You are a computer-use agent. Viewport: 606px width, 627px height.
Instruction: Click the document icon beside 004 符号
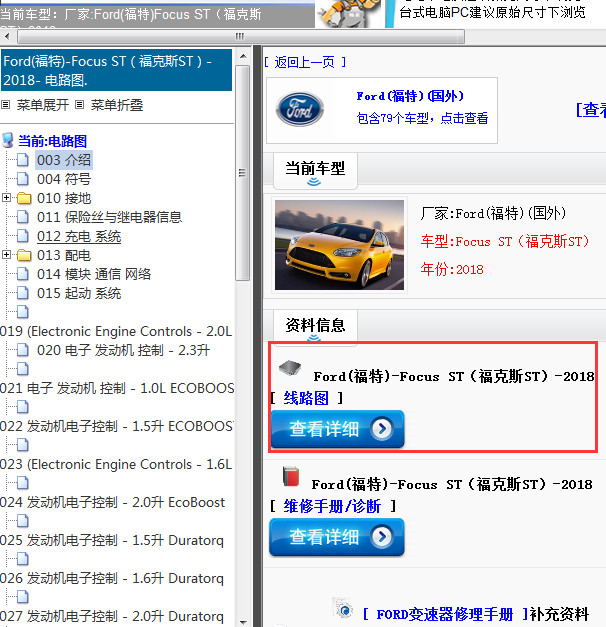[x=23, y=179]
